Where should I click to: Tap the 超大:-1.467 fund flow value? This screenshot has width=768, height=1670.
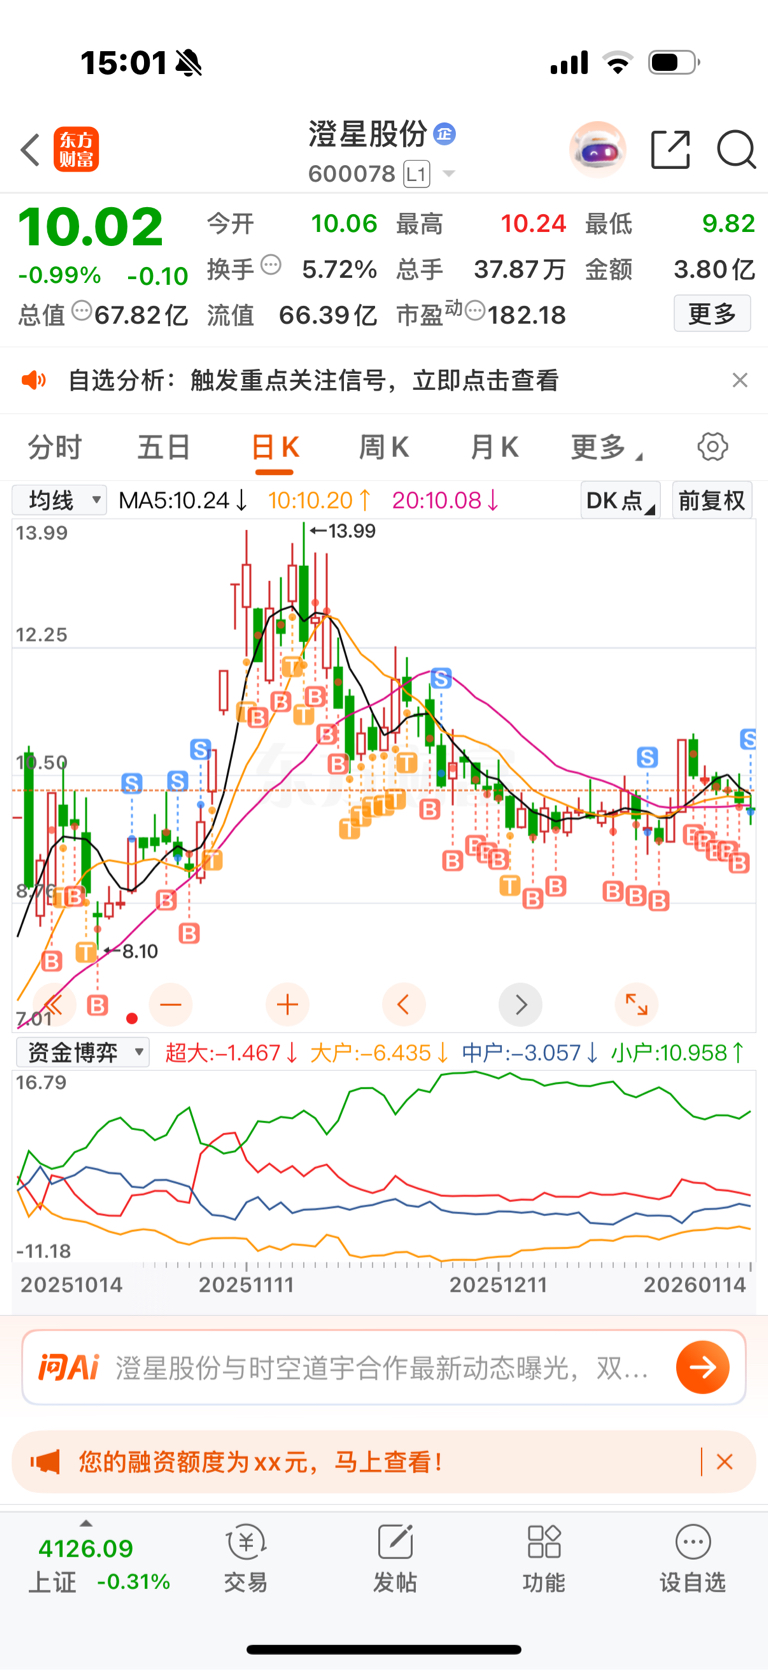[x=231, y=1052]
